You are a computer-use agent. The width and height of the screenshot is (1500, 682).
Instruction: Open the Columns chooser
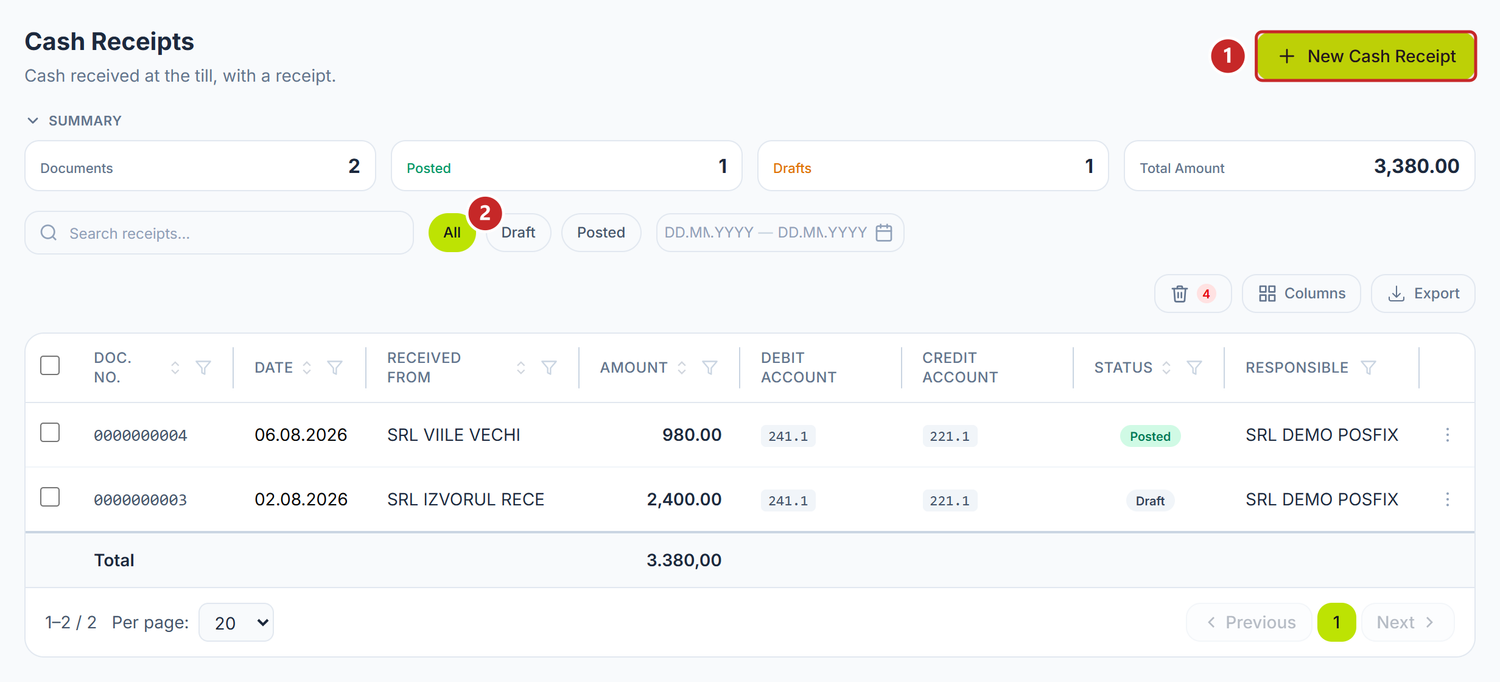tap(1301, 293)
